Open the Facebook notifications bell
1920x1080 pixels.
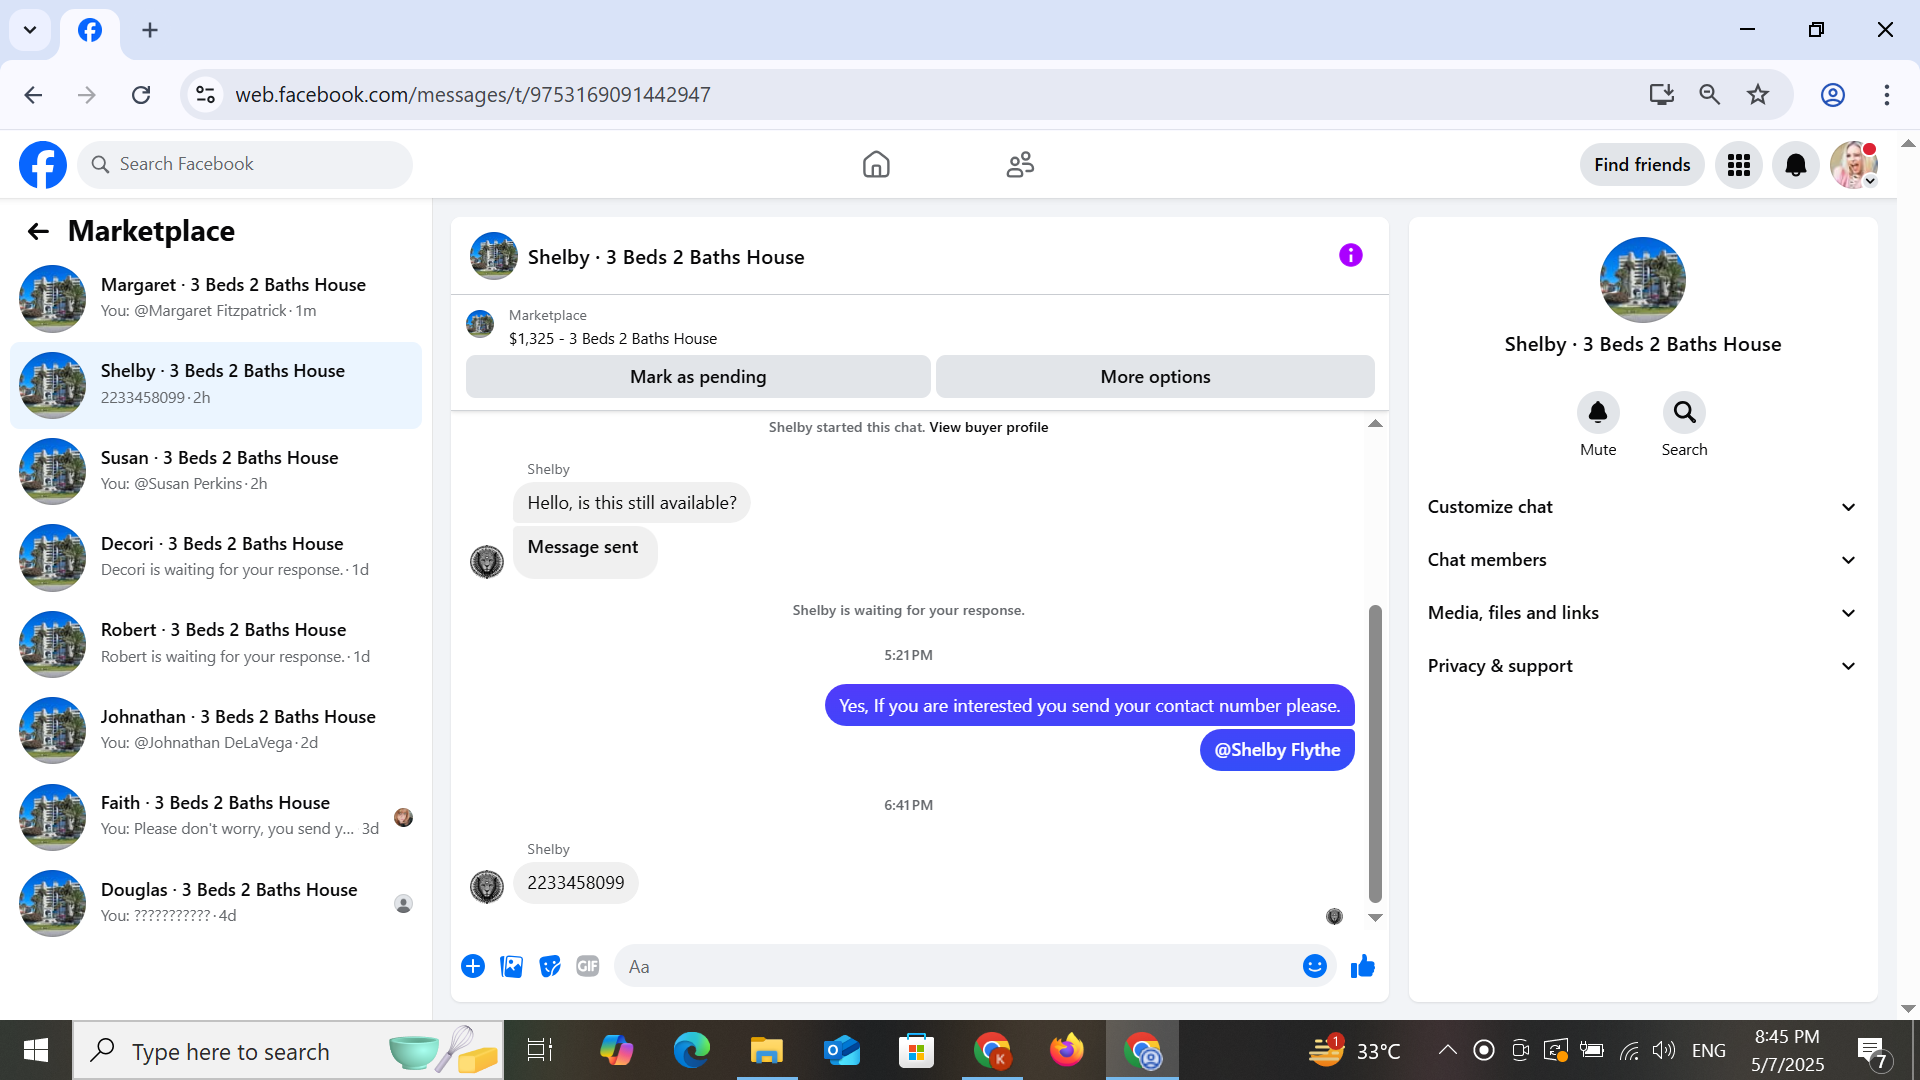coord(1795,165)
